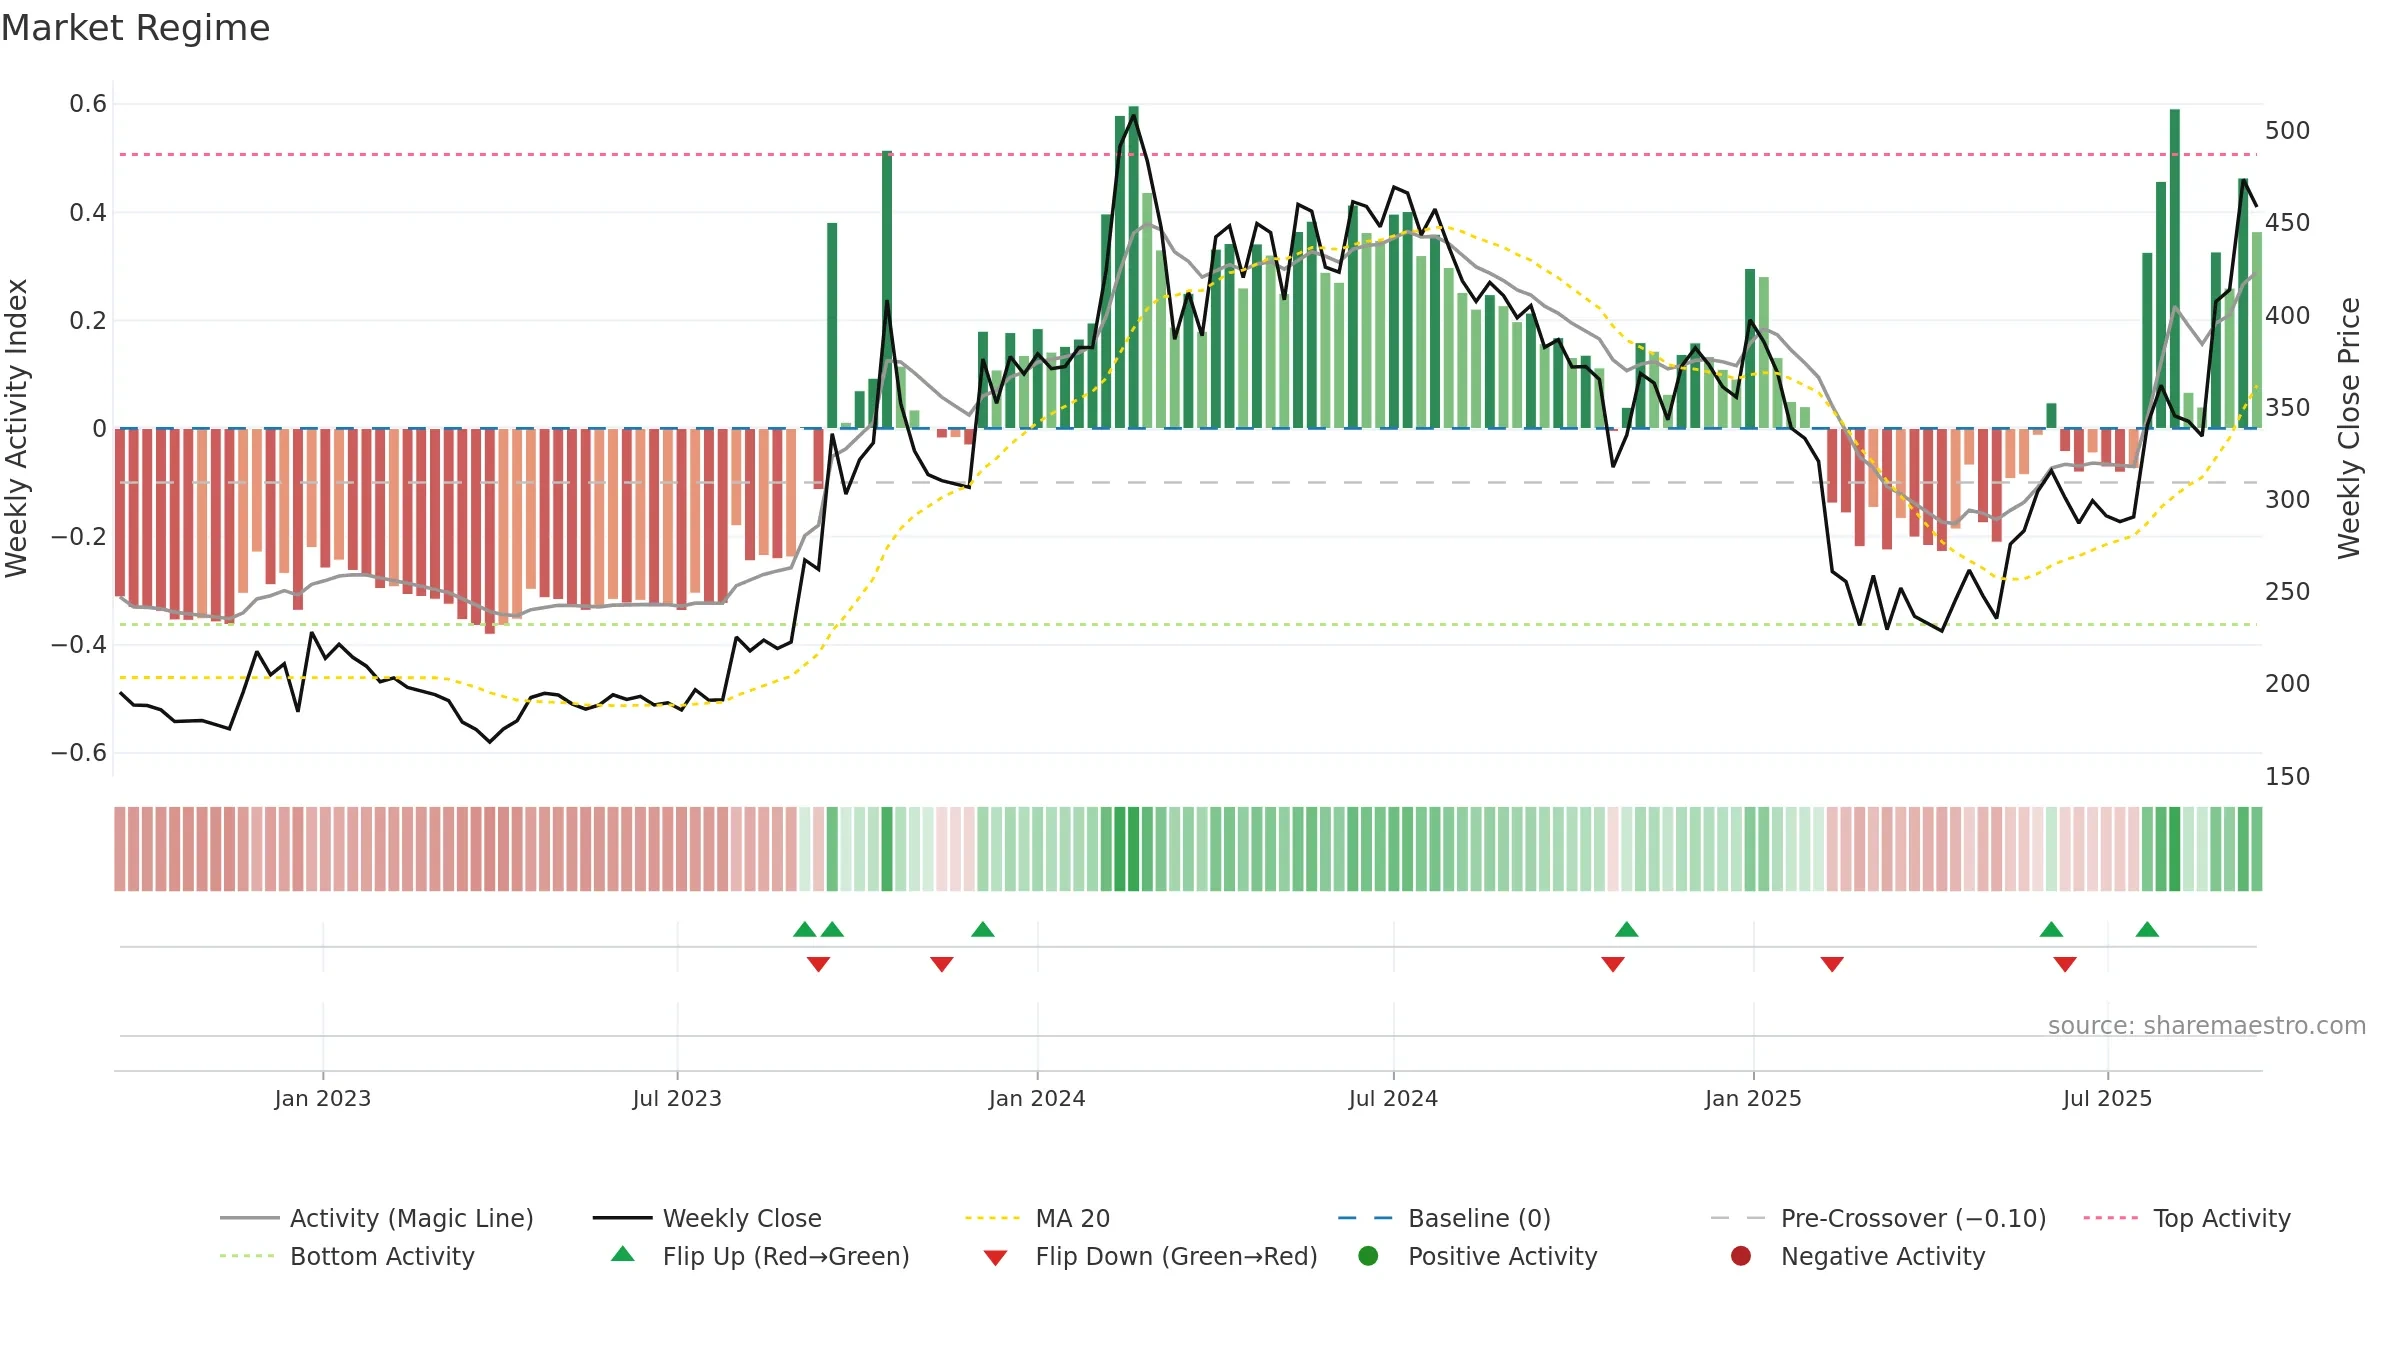Click the 0.6 activity axis tick label
The width and height of the screenshot is (2400, 1350).
point(88,104)
